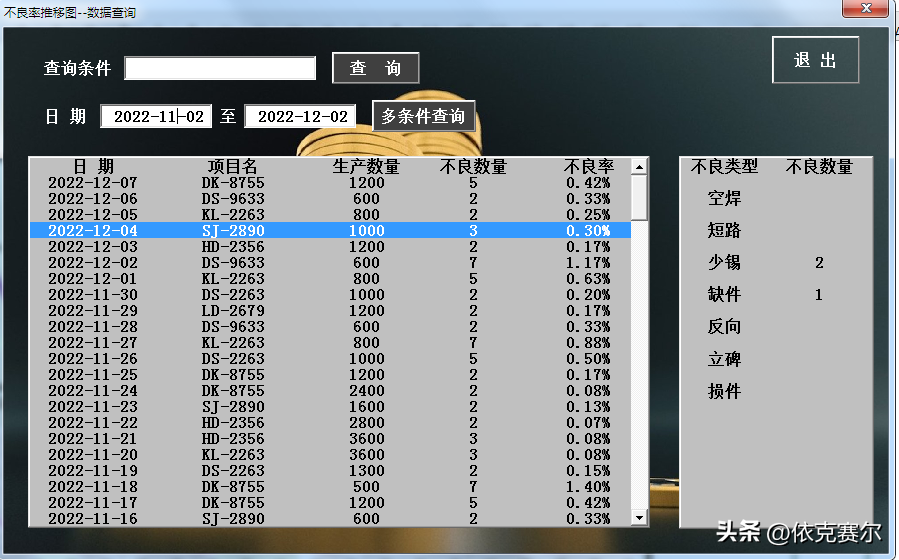899x560 pixels.
Task: Select the 2022-11-29 LD-2679 row
Action: (330, 311)
